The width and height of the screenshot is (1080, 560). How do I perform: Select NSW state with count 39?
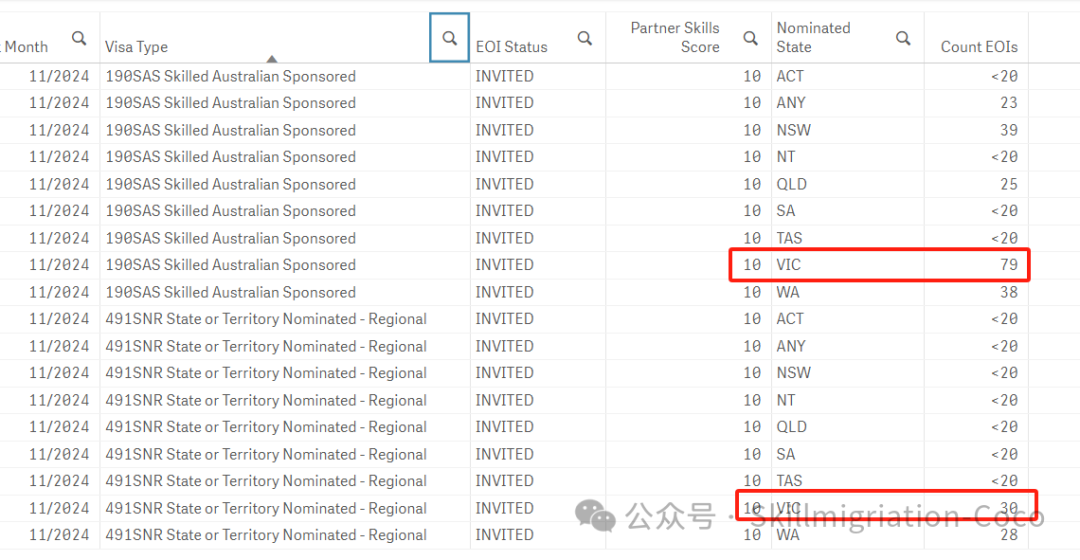click(x=793, y=130)
